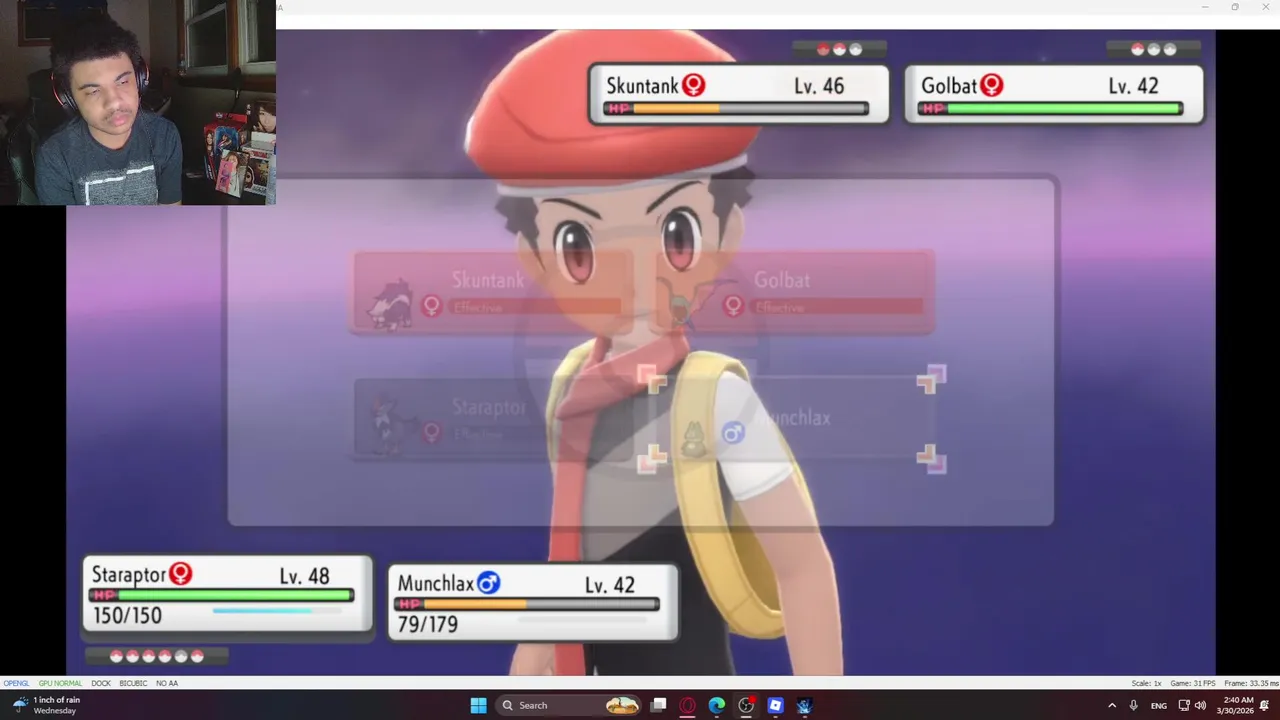The height and width of the screenshot is (720, 1280).
Task: Click the female icon in Staraptor's target card
Action: (x=431, y=432)
